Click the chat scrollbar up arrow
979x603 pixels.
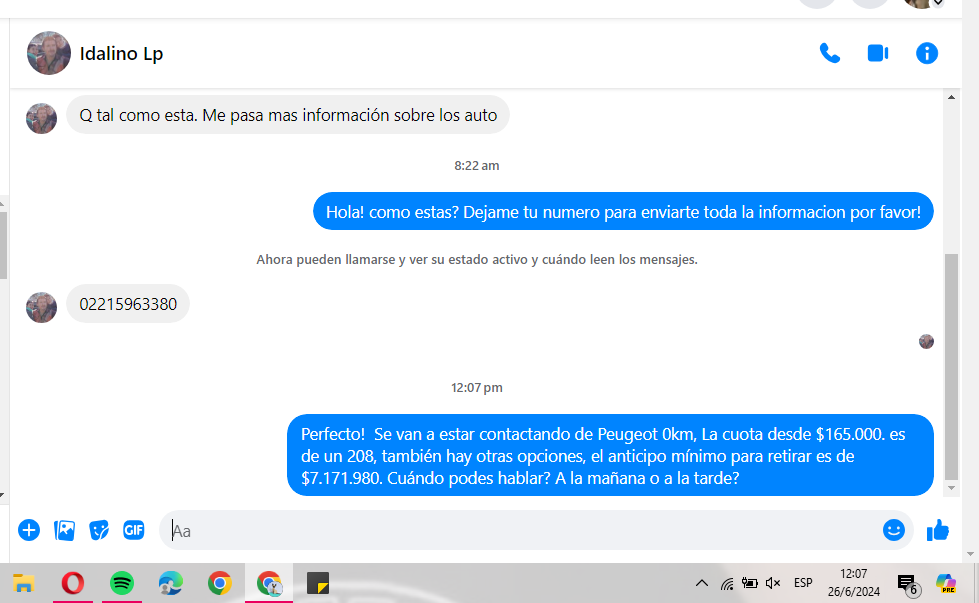click(951, 97)
